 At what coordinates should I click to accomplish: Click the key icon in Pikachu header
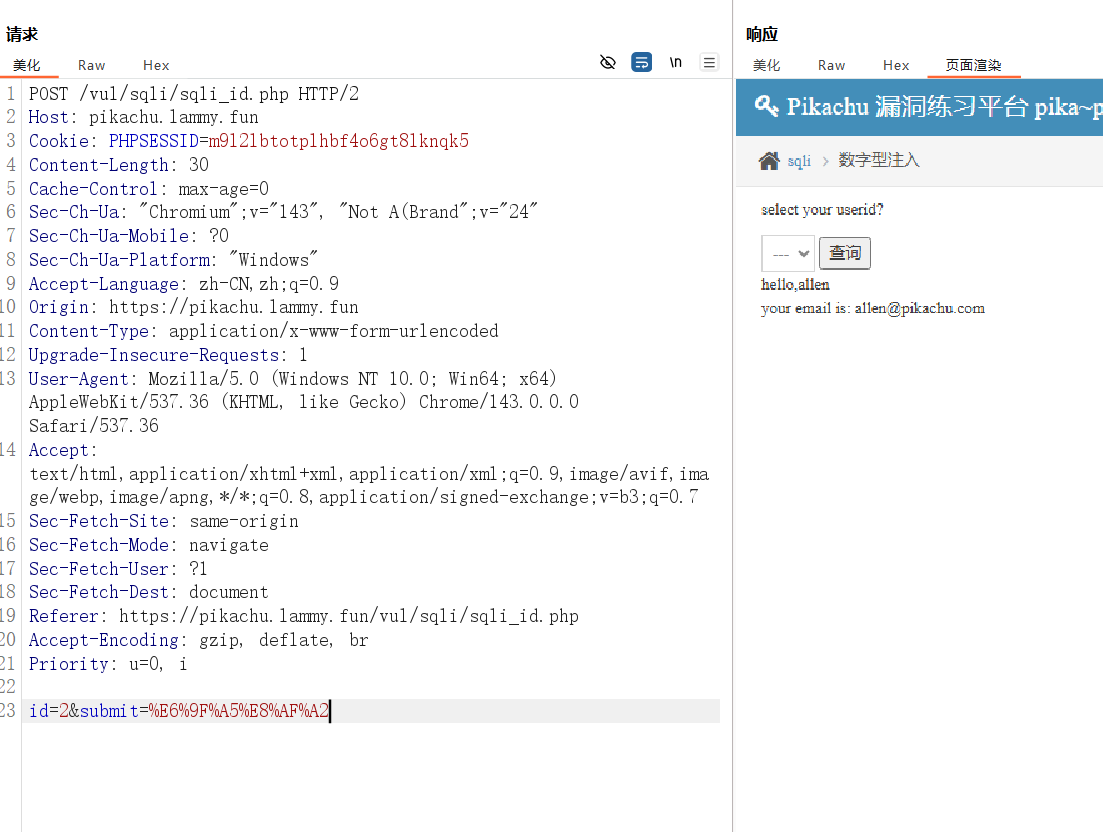click(x=767, y=106)
